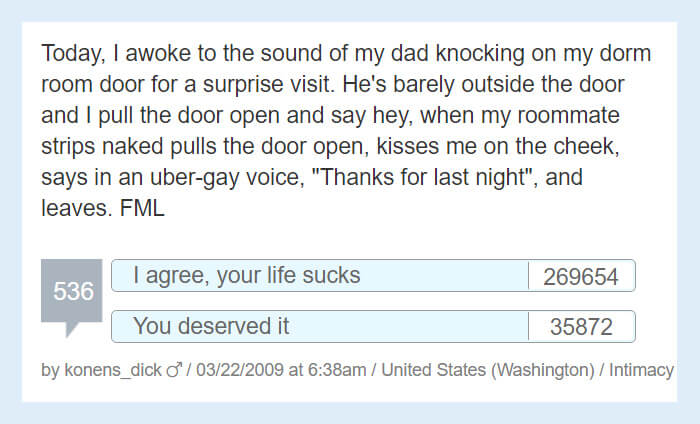Select the (Washington) region text
Image resolution: width=700 pixels, height=424 pixels.
(x=543, y=370)
